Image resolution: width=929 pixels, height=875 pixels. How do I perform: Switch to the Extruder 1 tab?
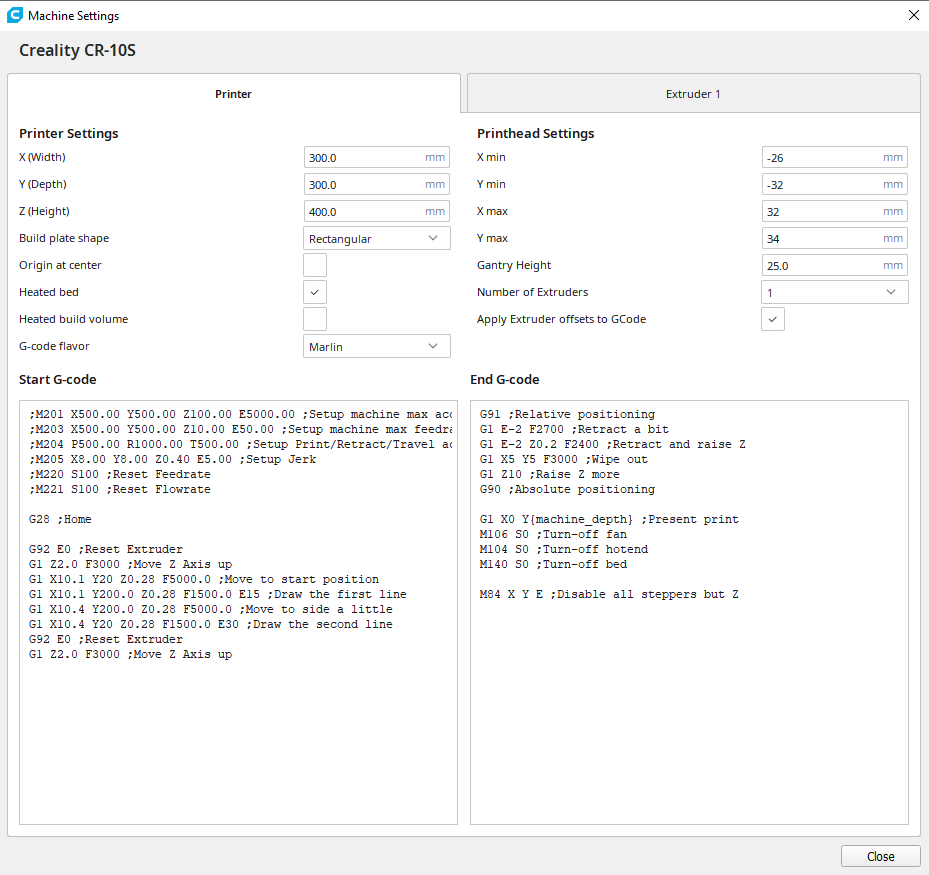693,94
